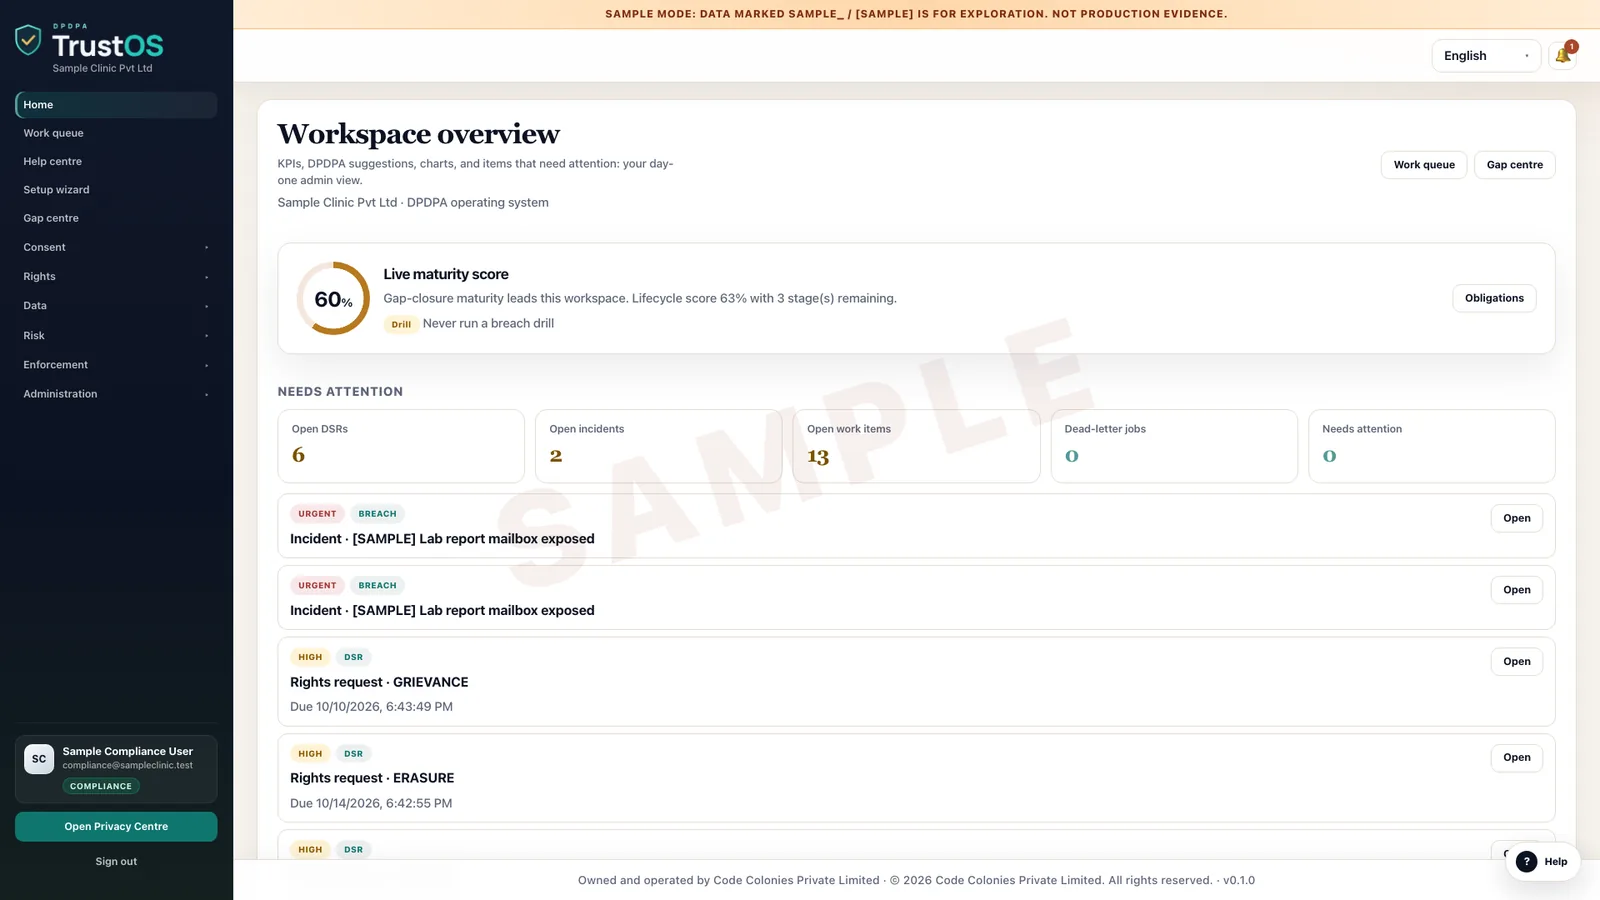Open Setup wizard in sidebar

coord(116,190)
